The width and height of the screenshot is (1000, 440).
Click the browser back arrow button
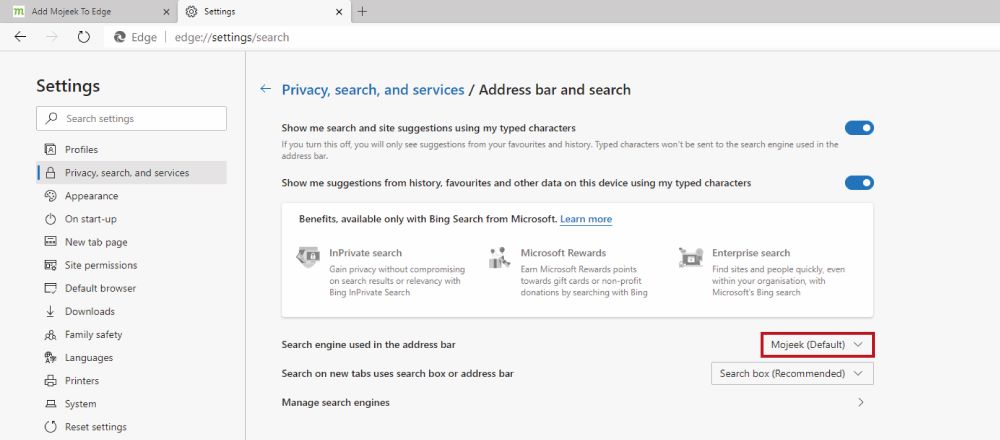(20, 36)
